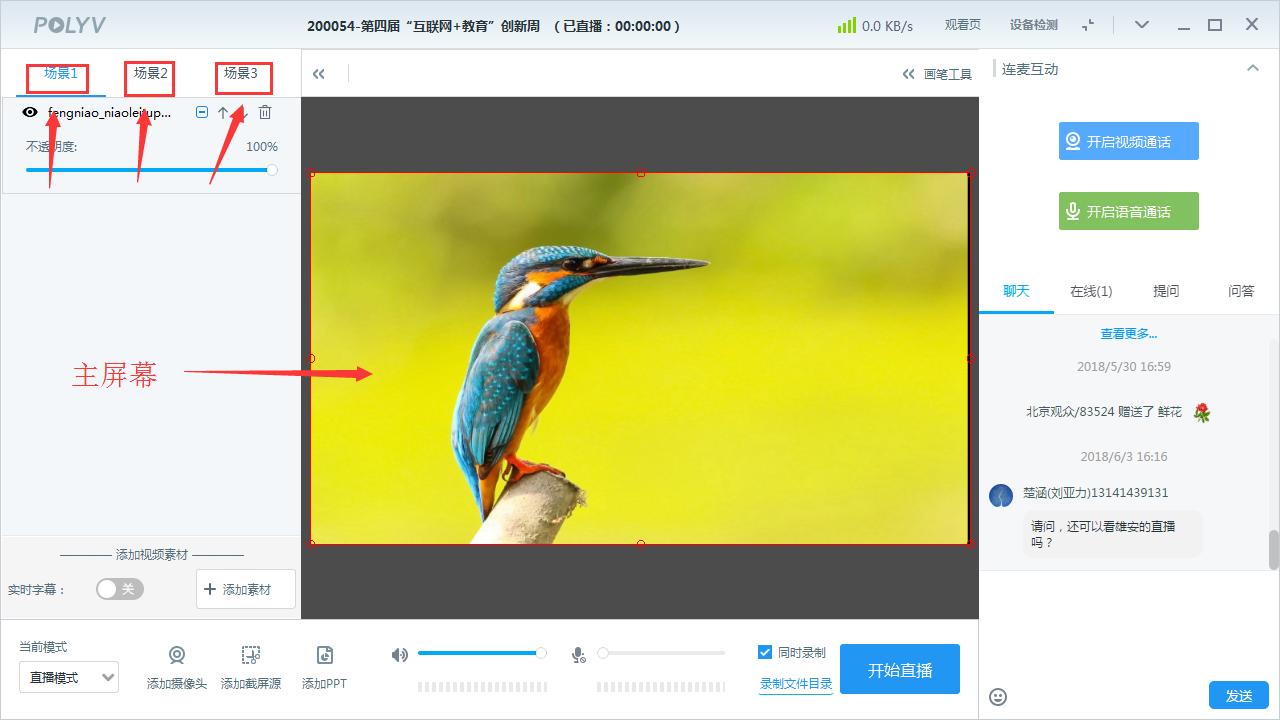Image resolution: width=1280 pixels, height=720 pixels.
Task: Uncheck the 同时录制 checkbox
Action: pos(765,653)
